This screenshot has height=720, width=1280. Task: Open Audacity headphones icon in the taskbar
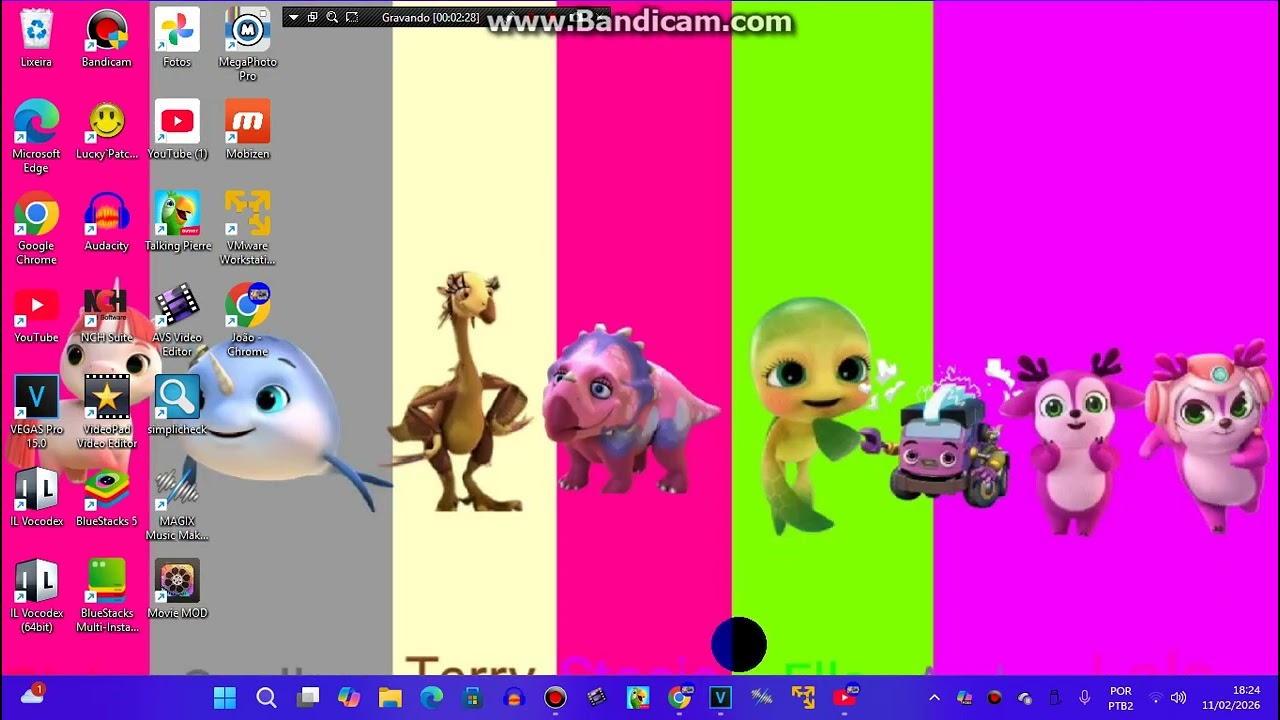pyautogui.click(x=514, y=697)
